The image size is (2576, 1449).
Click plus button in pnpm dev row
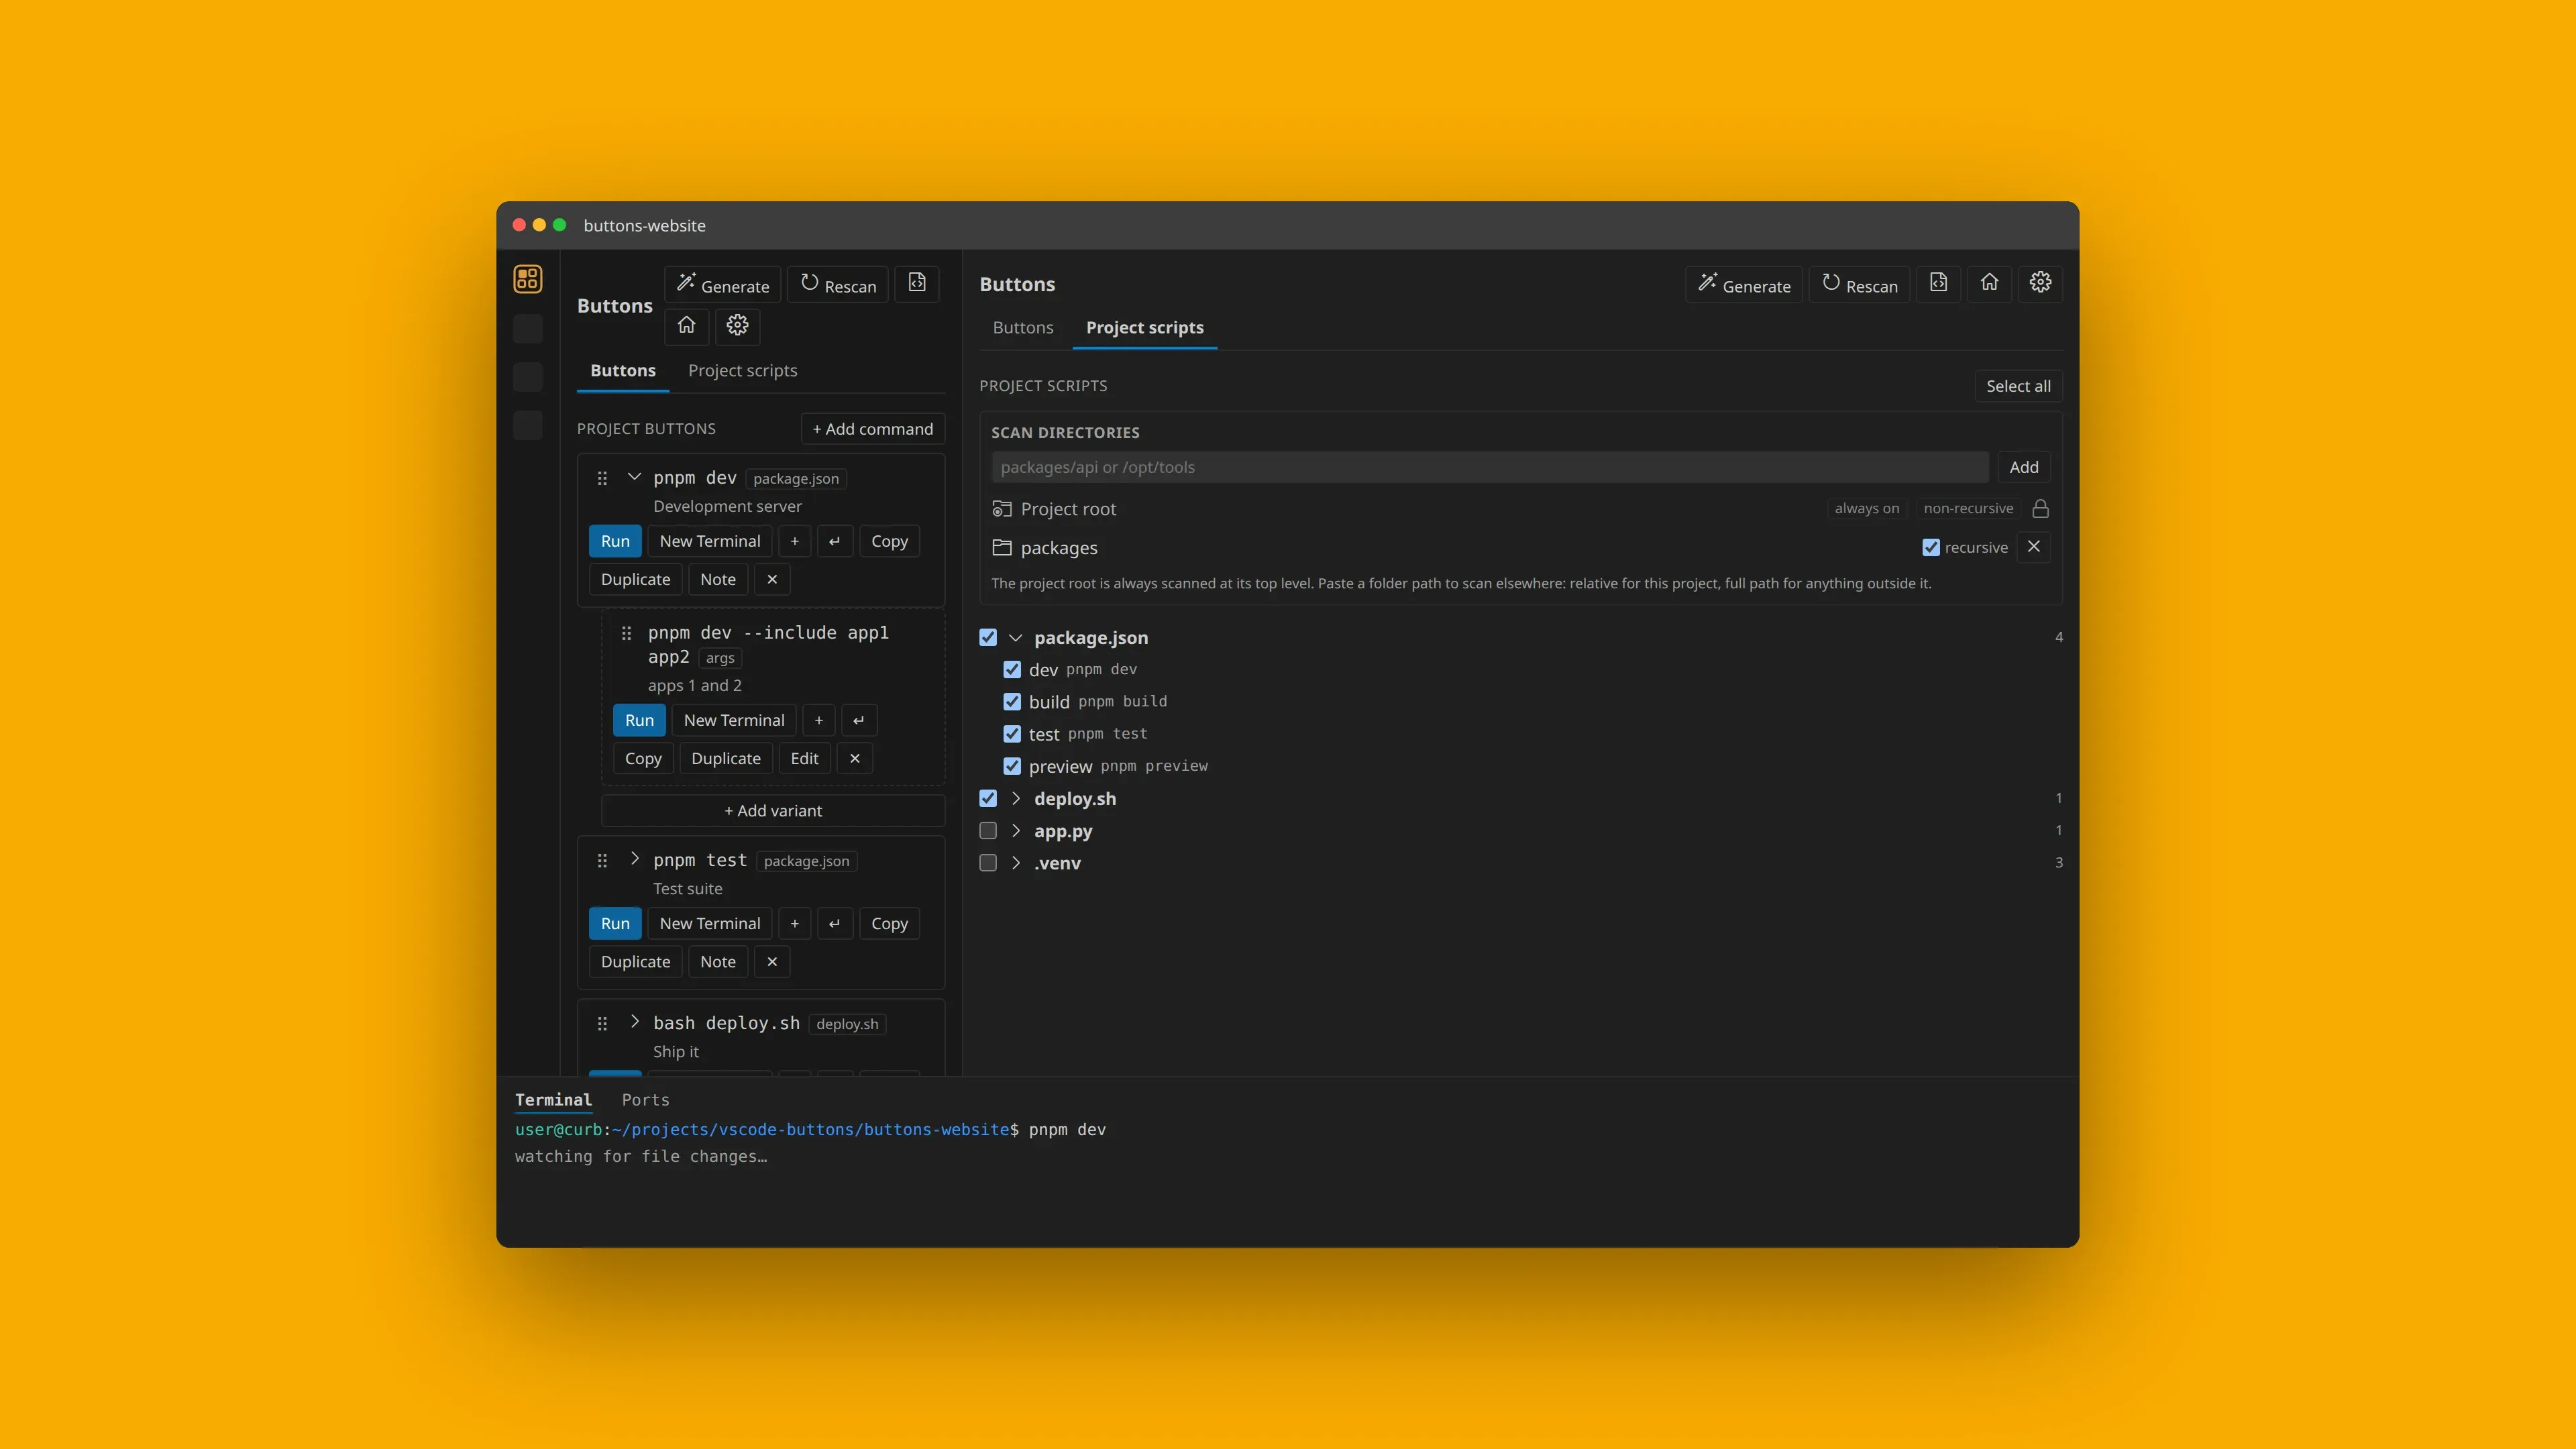coord(795,541)
